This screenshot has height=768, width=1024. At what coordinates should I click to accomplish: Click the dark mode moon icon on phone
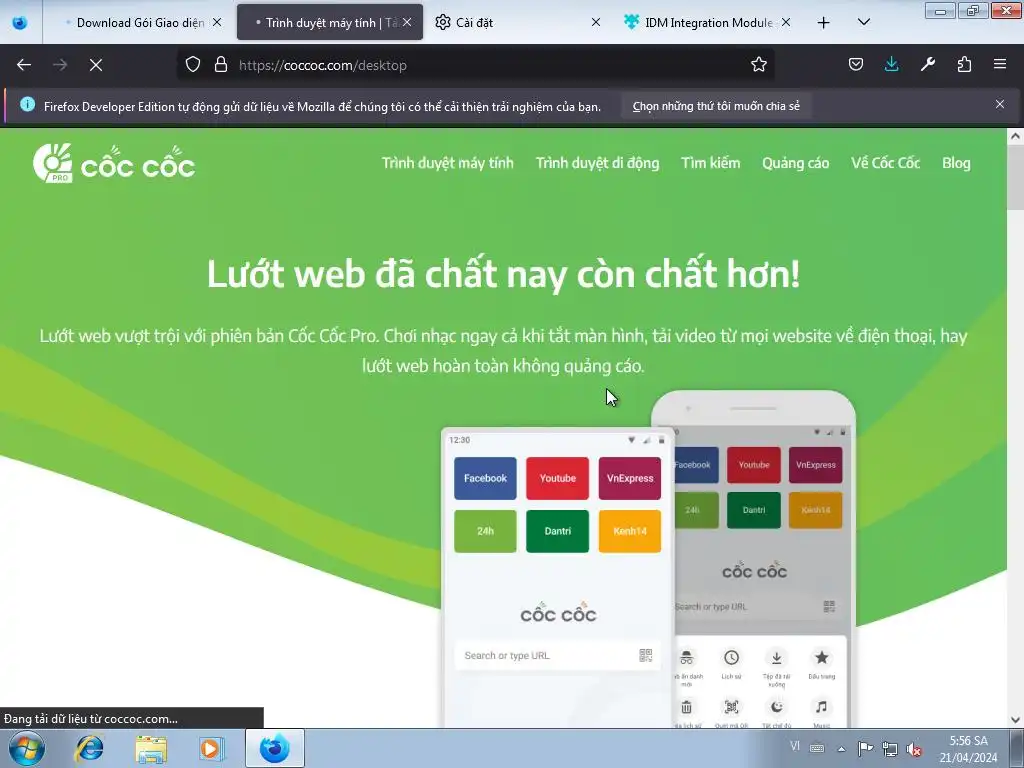776,707
